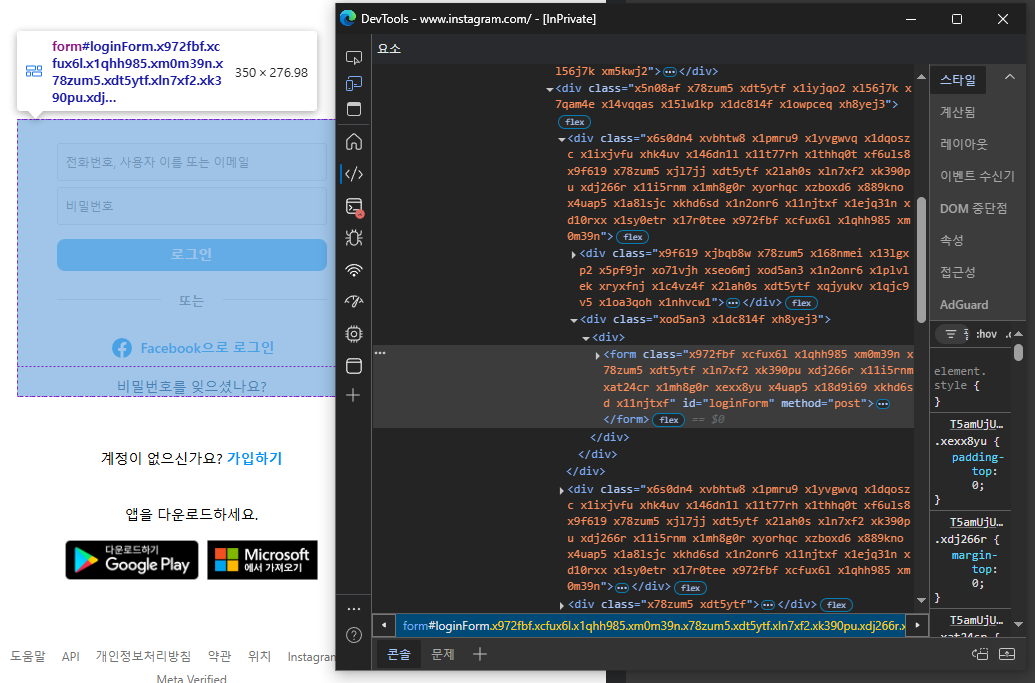The width and height of the screenshot is (1035, 683).
Task: Open the Network tool icon
Action: 354,270
